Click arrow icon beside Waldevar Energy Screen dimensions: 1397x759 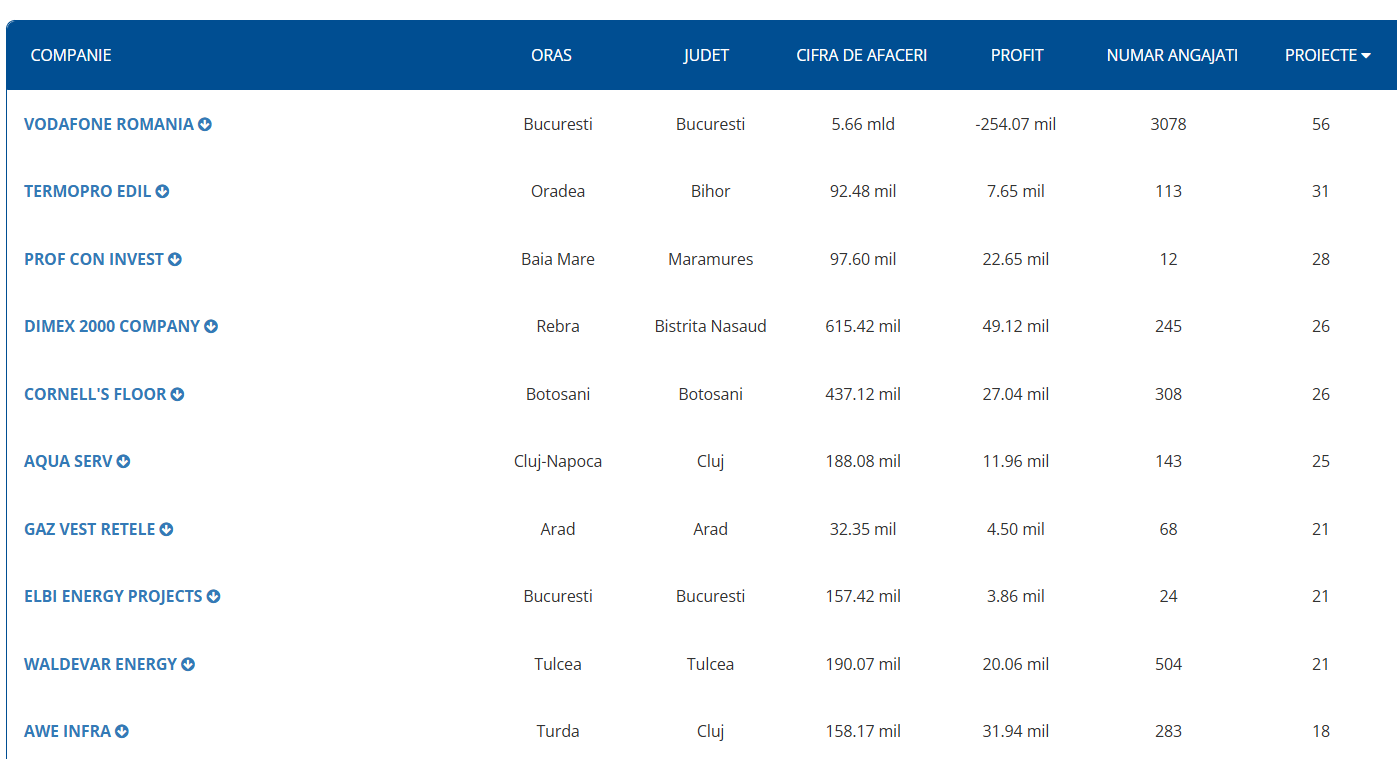click(x=188, y=664)
